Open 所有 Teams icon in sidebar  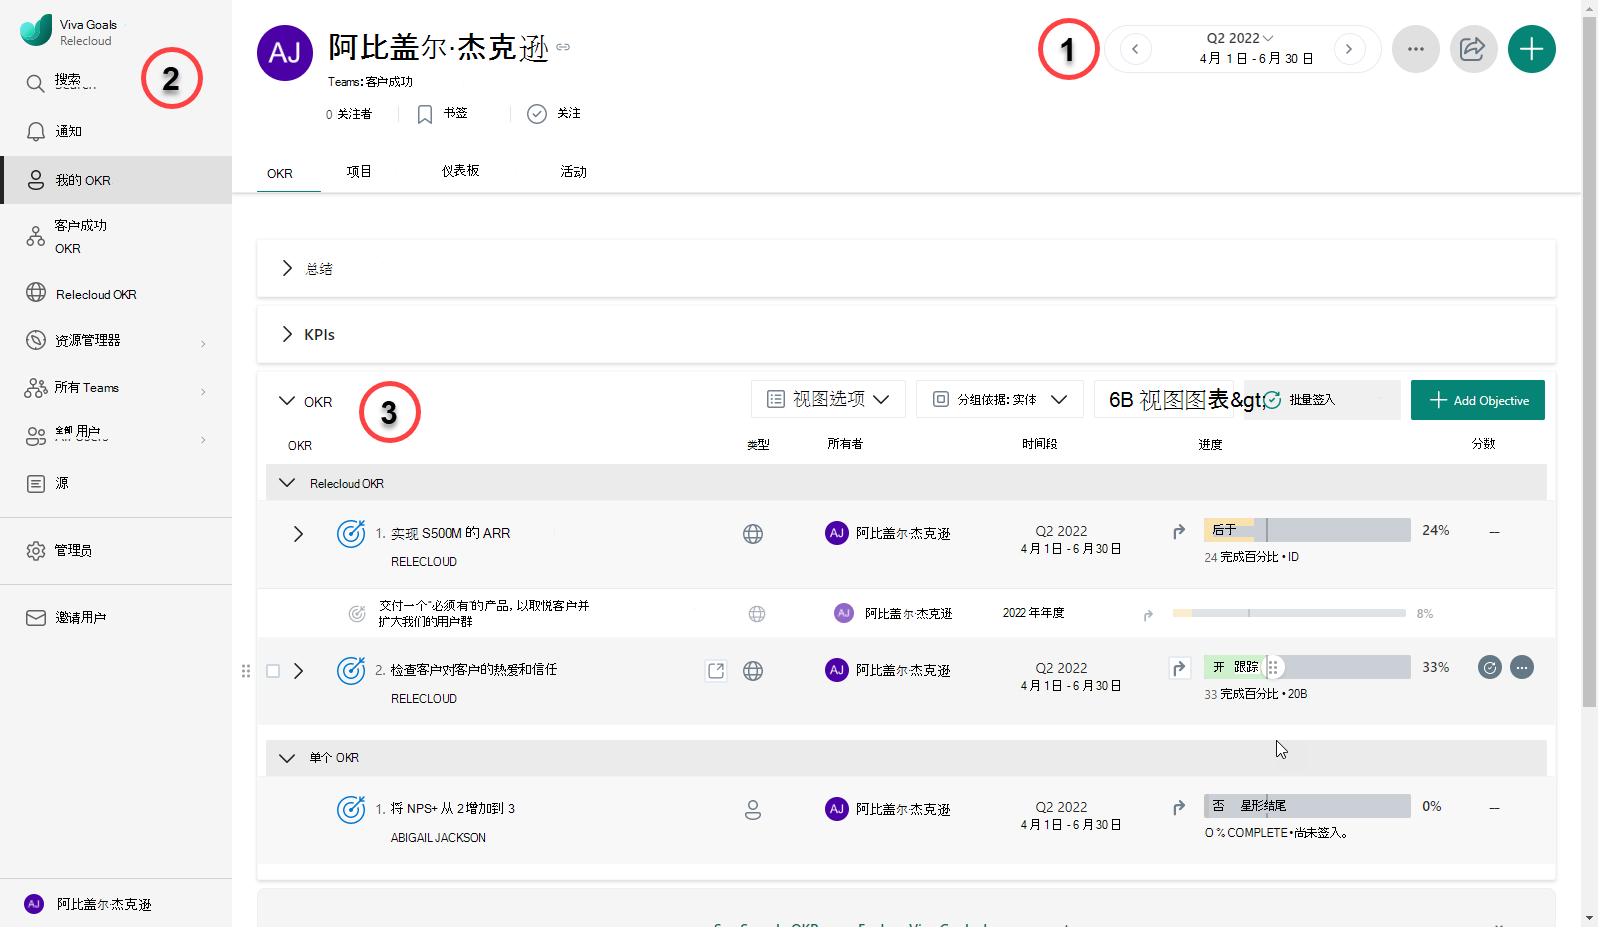click(x=36, y=388)
